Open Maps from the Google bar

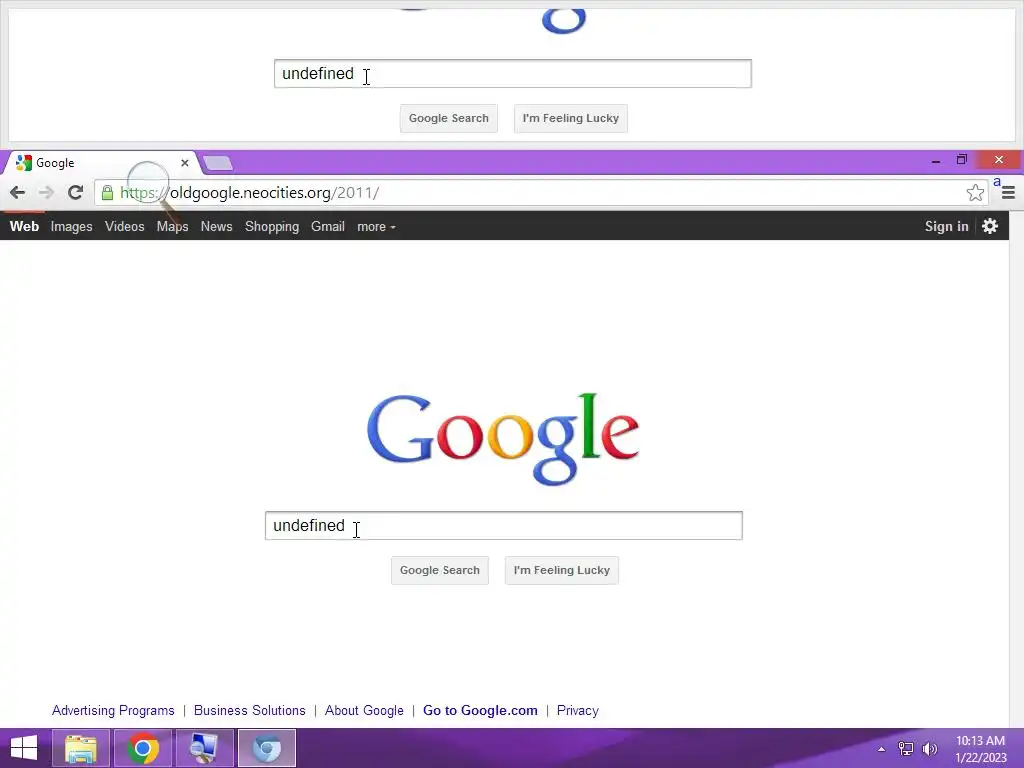172,227
